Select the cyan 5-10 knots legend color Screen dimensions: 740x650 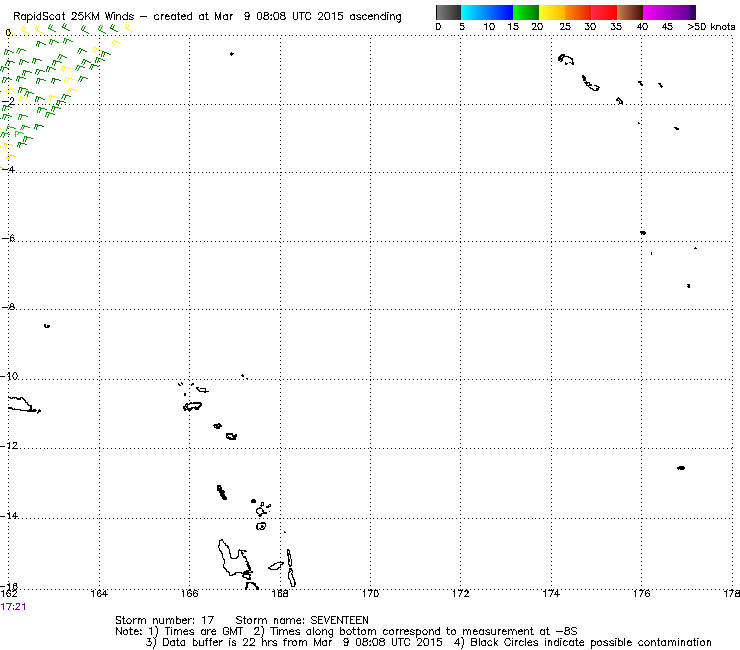point(474,12)
